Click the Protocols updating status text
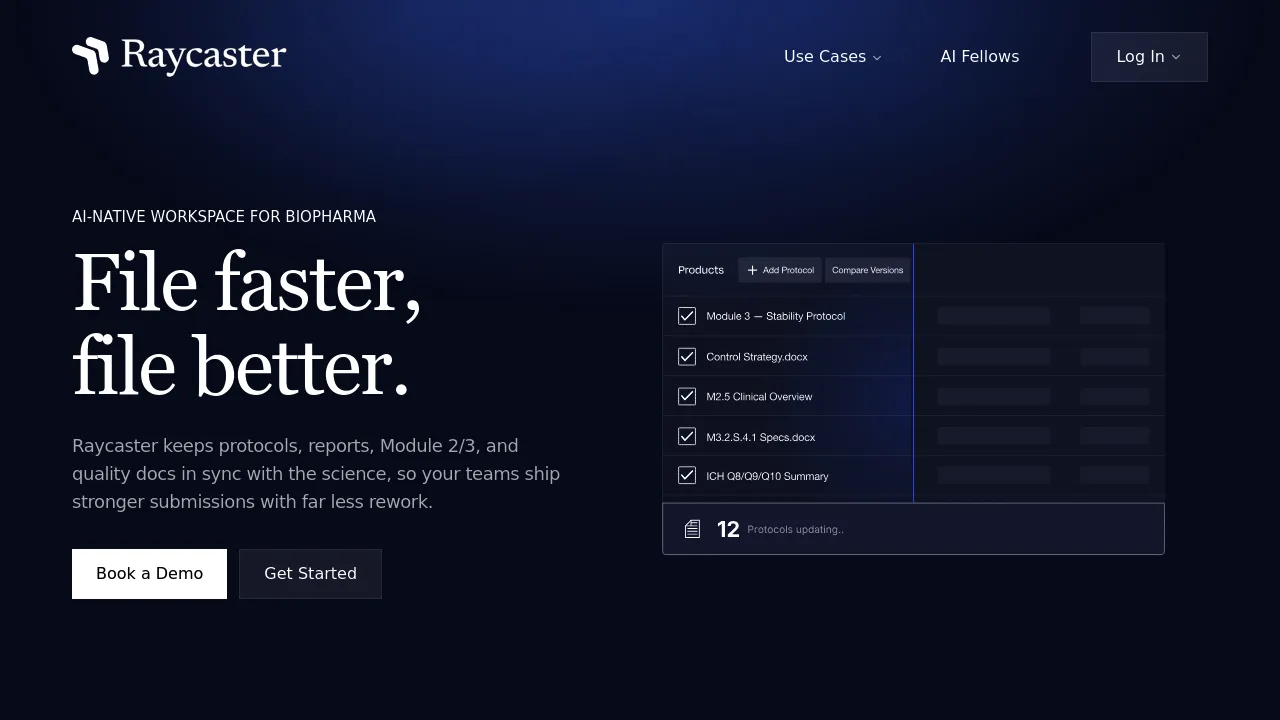1280x720 pixels. tap(795, 530)
